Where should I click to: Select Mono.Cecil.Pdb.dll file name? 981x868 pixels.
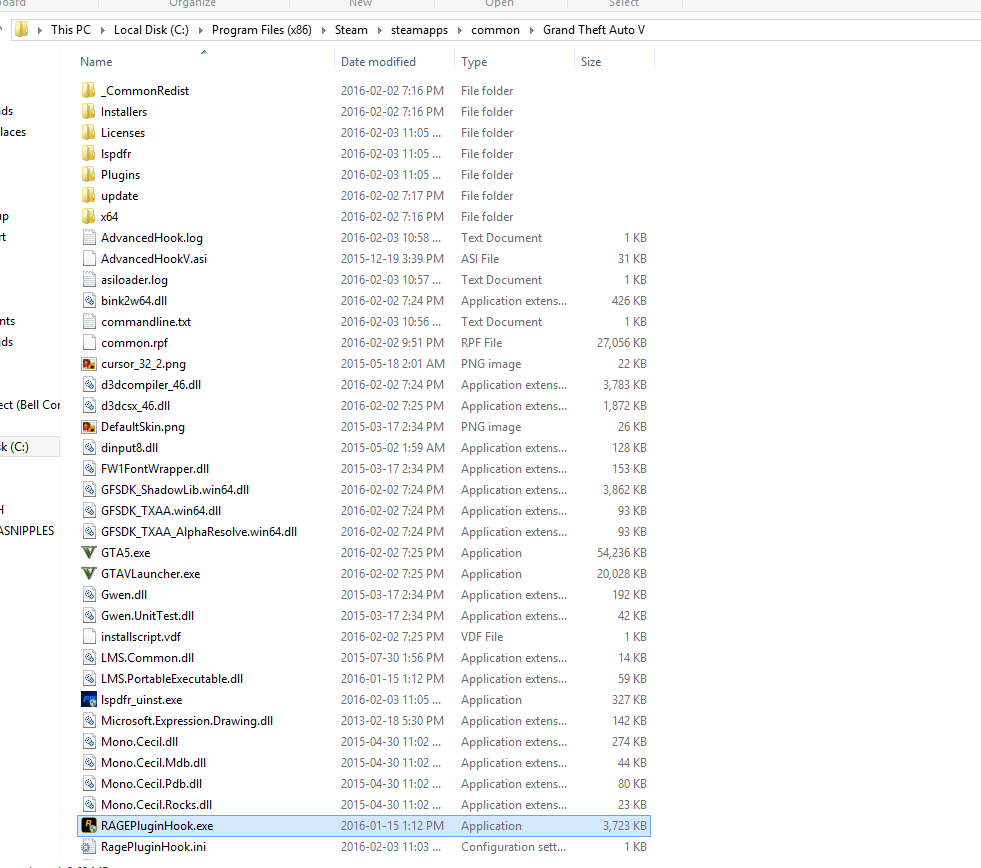pyautogui.click(x=151, y=784)
